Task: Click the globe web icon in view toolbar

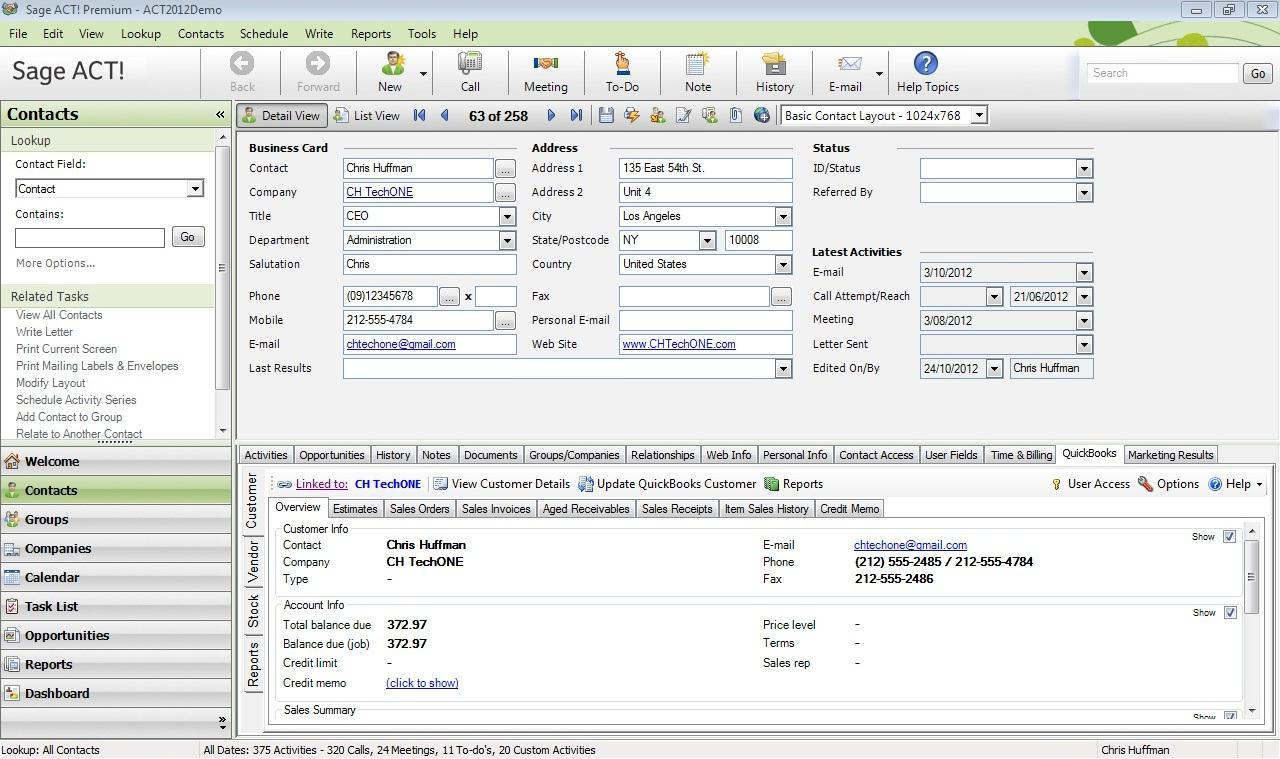Action: [x=762, y=116]
